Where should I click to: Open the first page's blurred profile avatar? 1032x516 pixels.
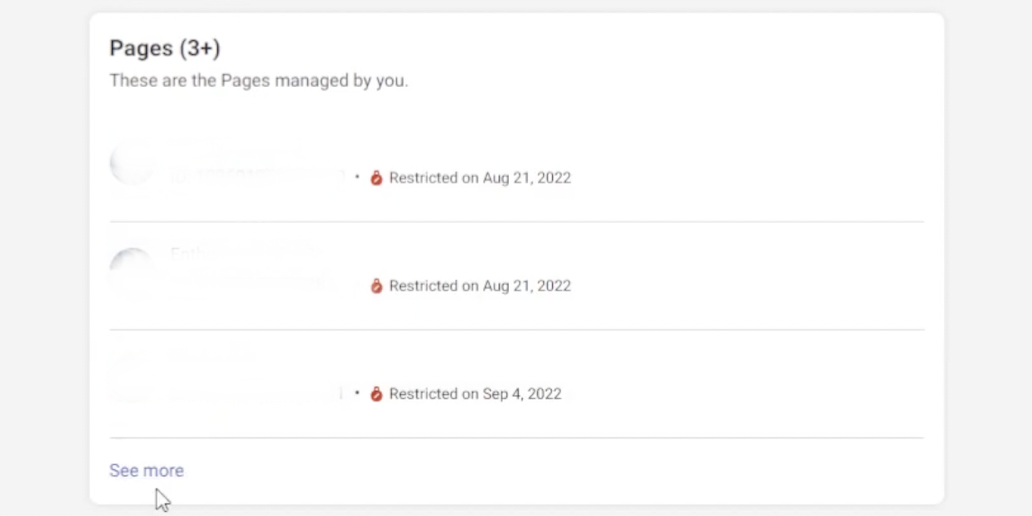tap(132, 163)
